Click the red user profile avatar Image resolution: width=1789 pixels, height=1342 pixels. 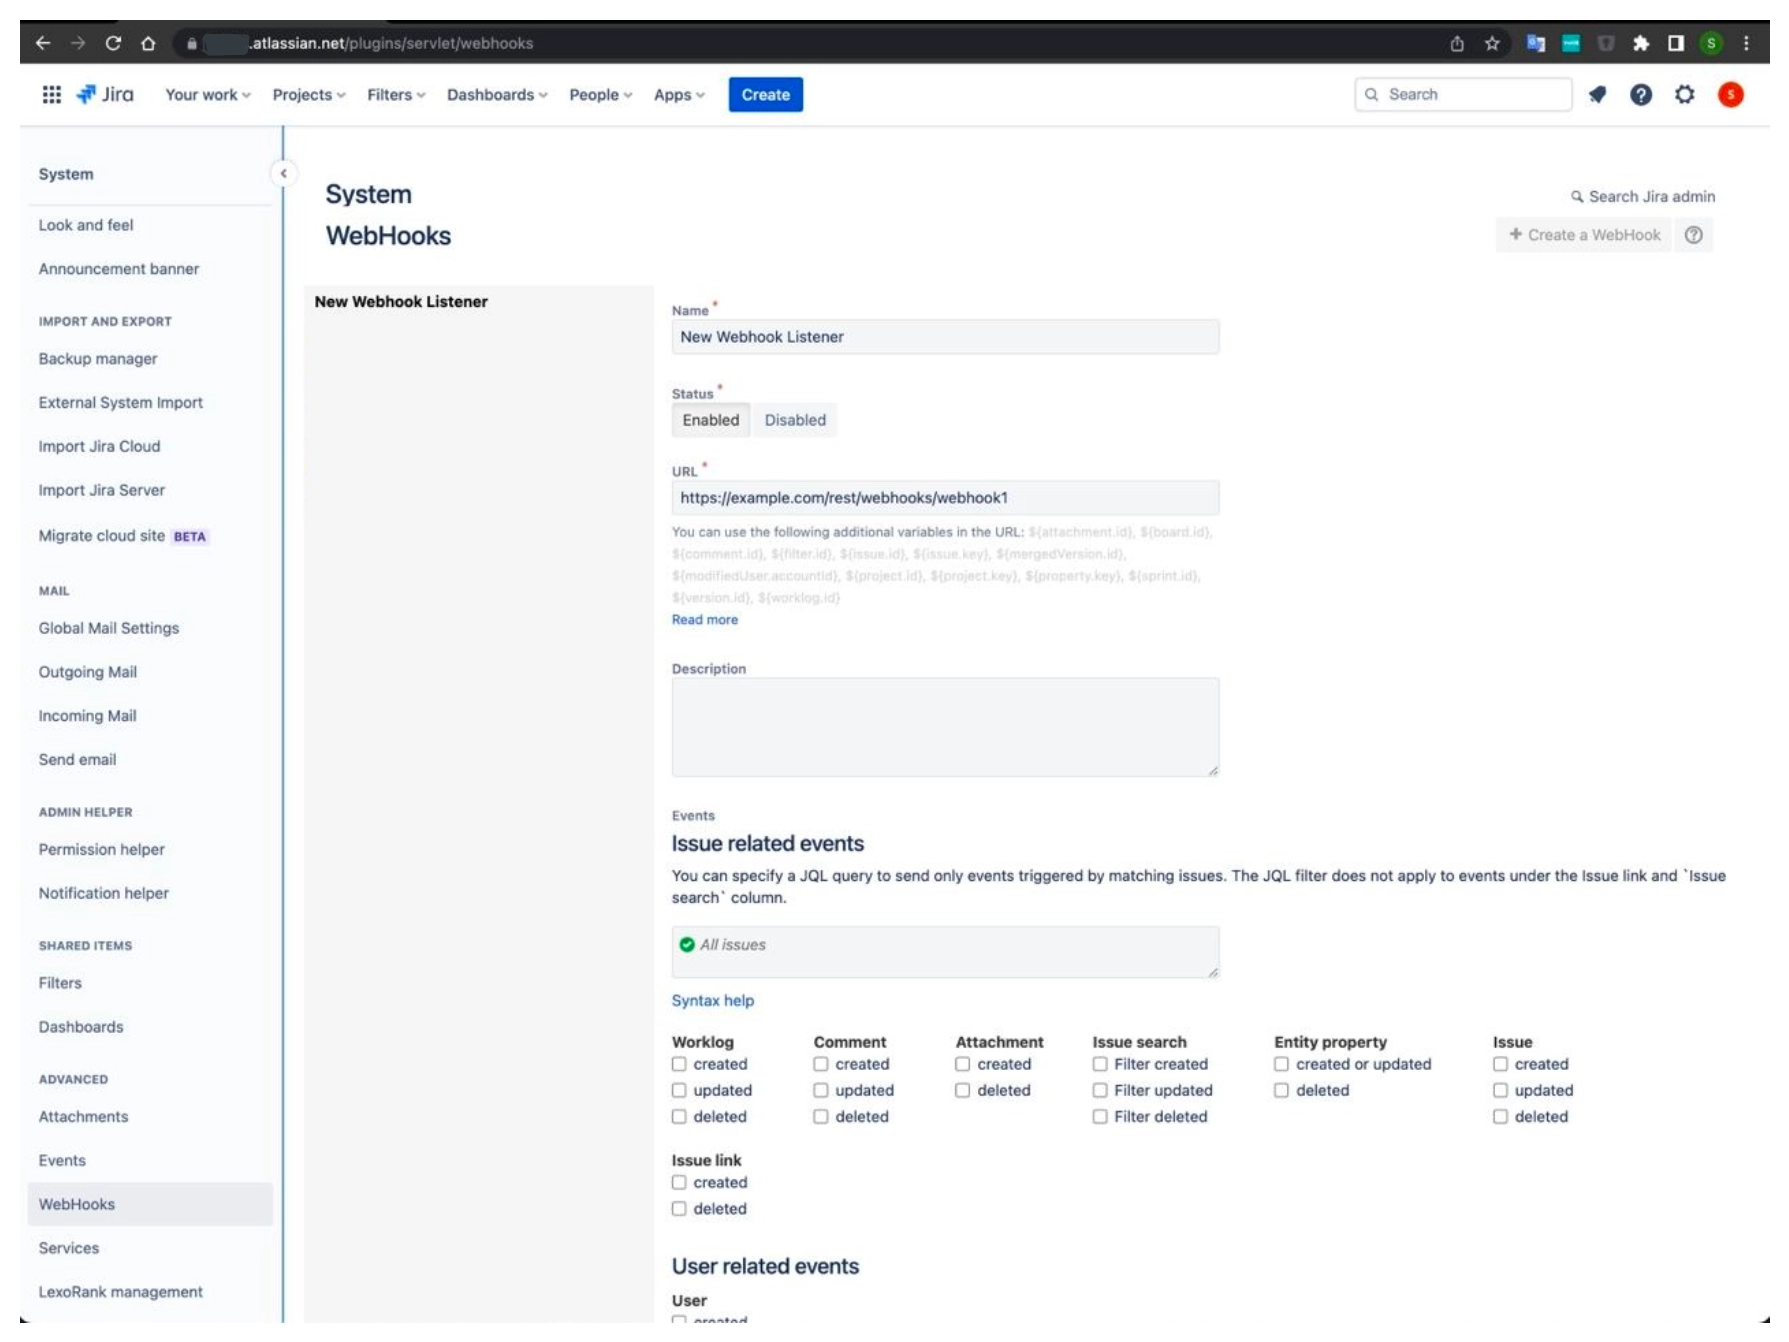(1730, 94)
